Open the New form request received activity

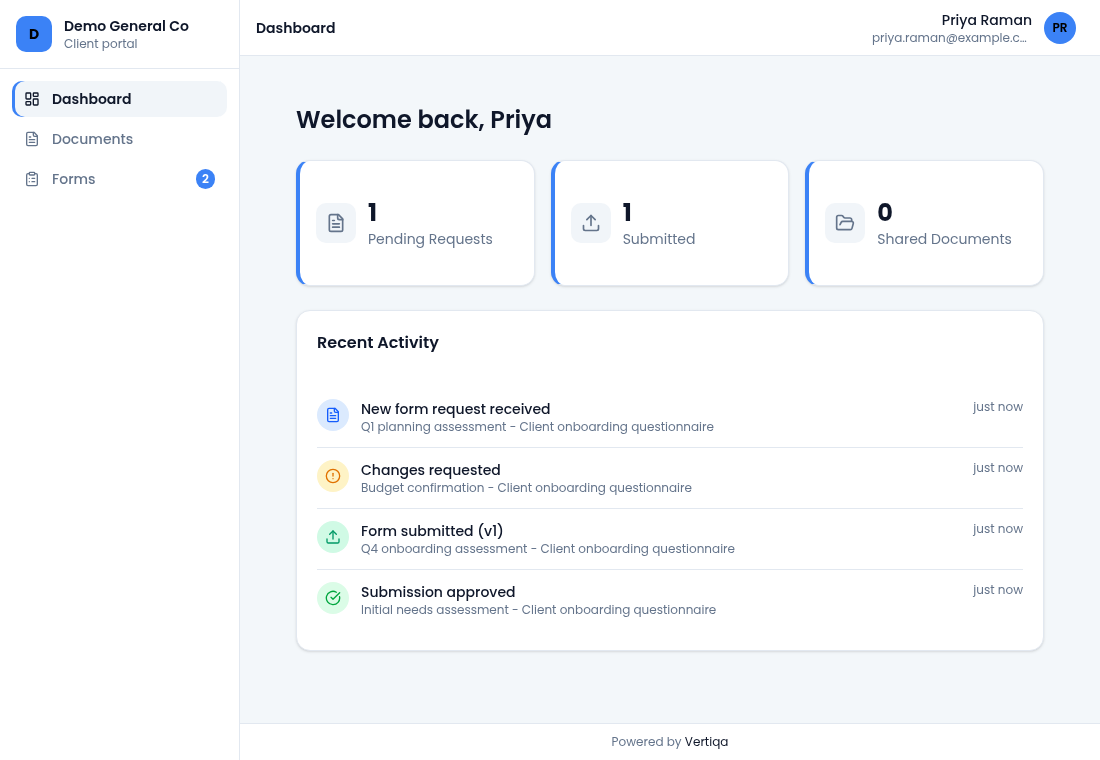click(x=670, y=417)
